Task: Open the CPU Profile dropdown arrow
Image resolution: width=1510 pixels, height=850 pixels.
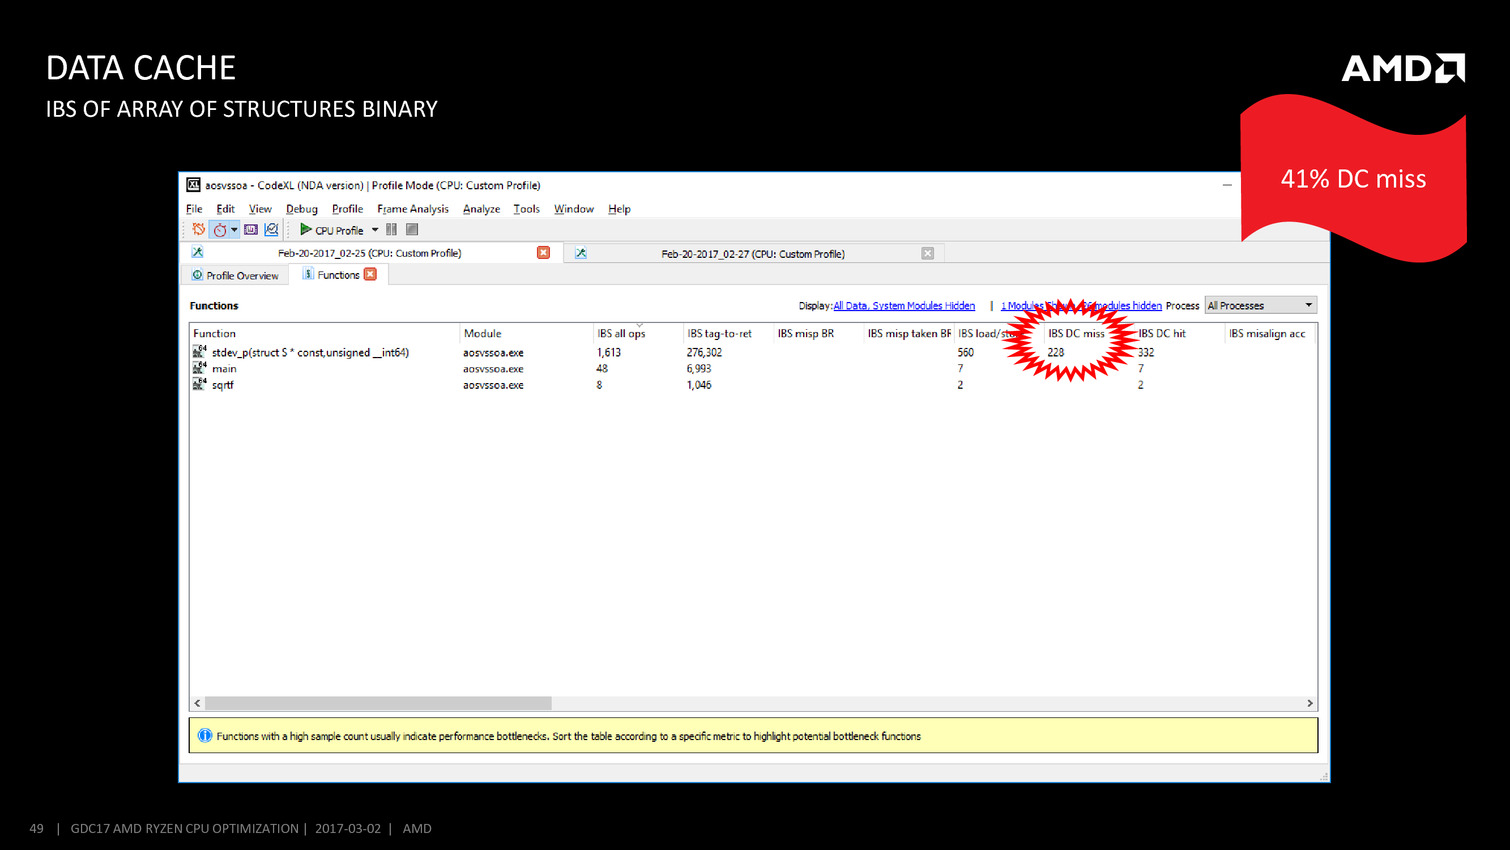Action: [x=375, y=230]
